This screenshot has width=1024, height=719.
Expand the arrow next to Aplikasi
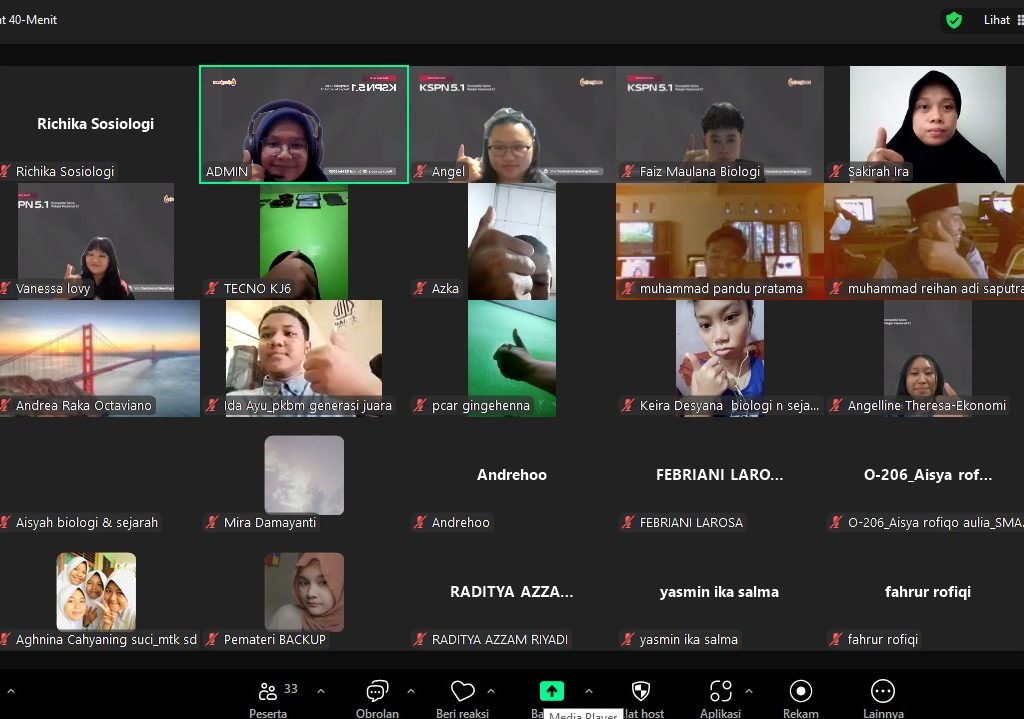tap(749, 691)
